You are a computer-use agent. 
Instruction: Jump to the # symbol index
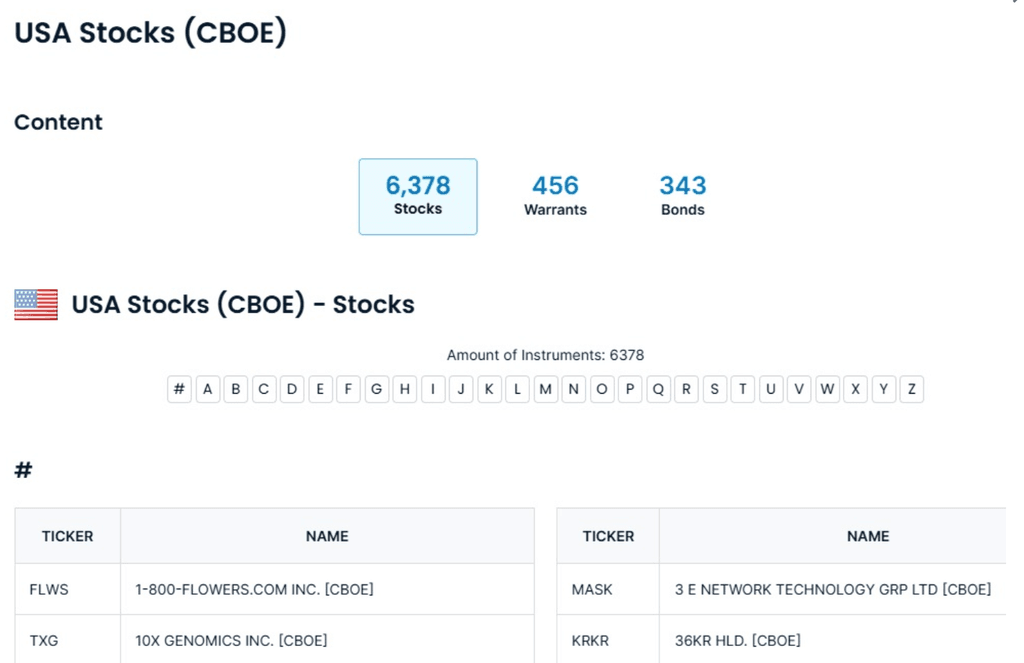(x=179, y=389)
